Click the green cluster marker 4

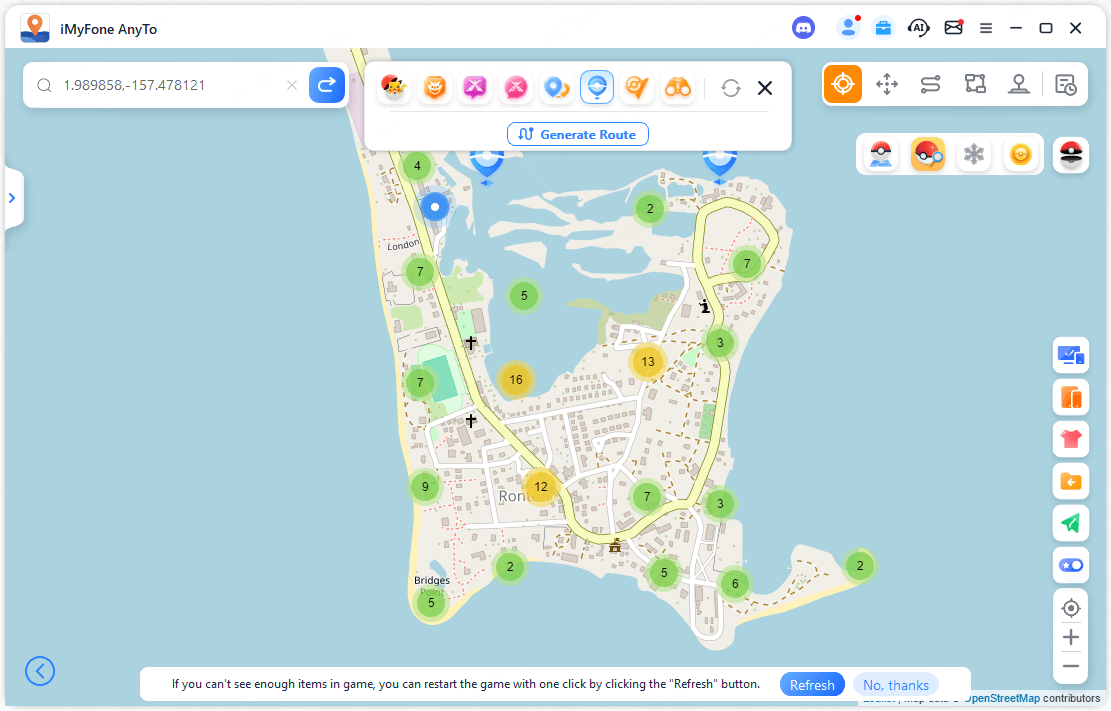(417, 167)
